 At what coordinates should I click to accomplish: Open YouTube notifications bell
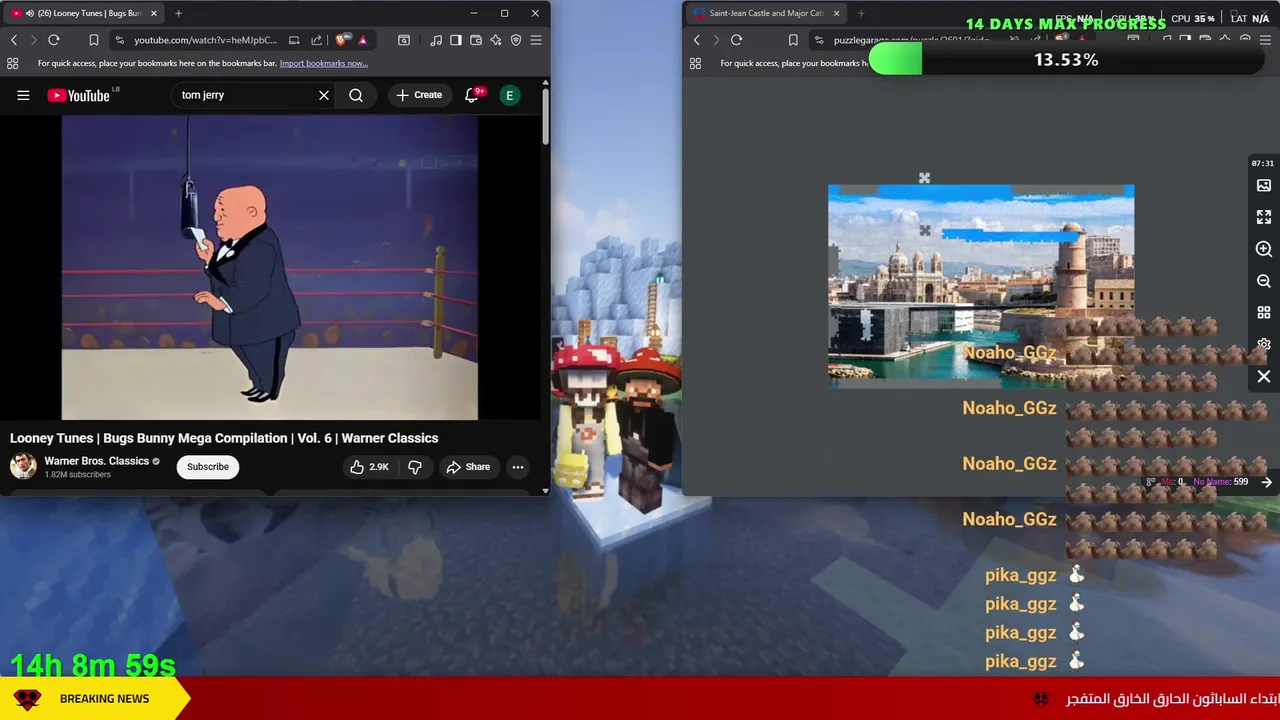pos(472,95)
